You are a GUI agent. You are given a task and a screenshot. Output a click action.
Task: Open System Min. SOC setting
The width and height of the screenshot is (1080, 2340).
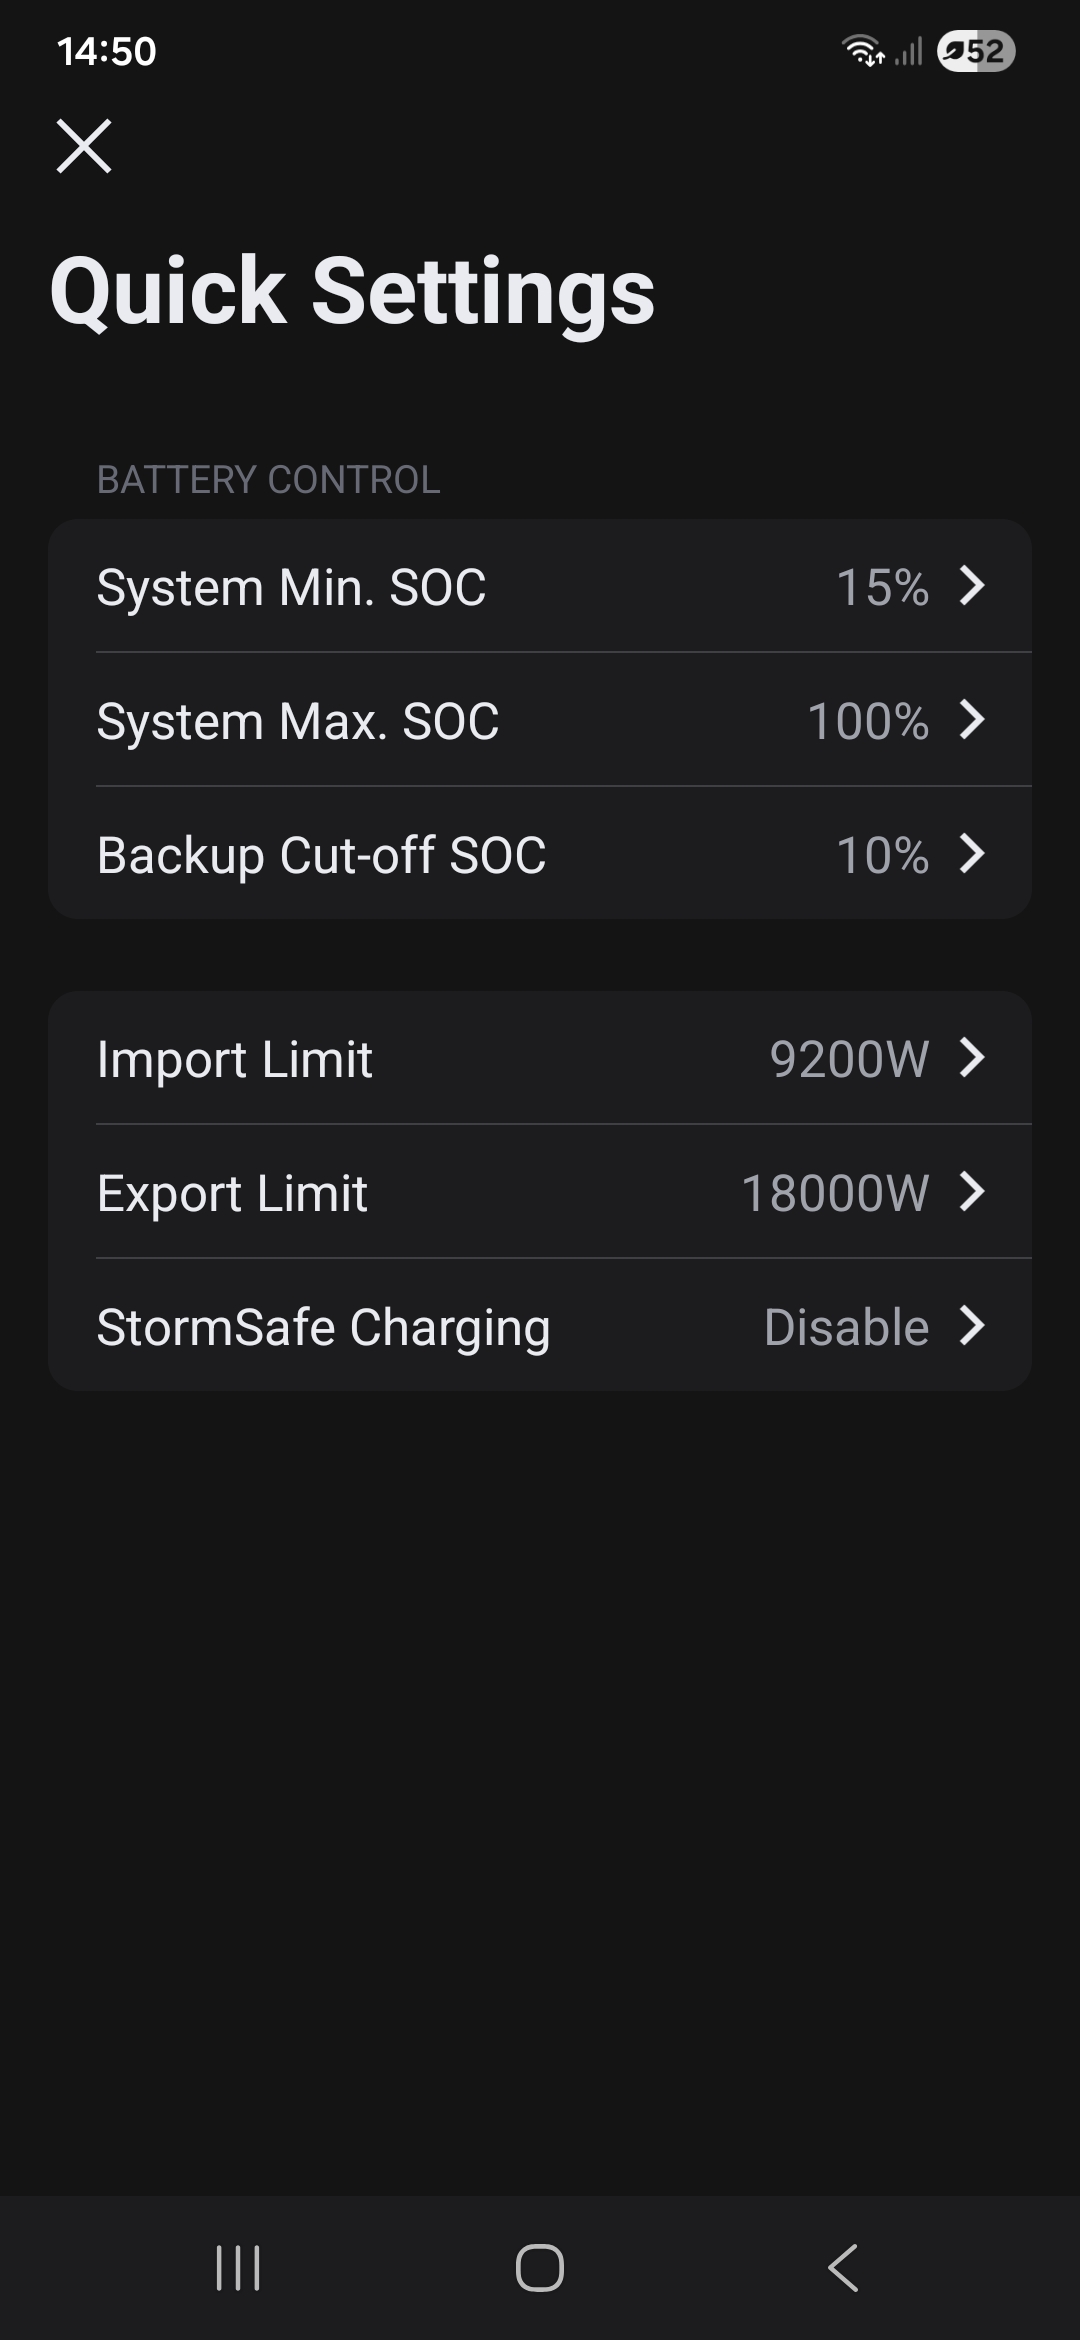tap(291, 587)
